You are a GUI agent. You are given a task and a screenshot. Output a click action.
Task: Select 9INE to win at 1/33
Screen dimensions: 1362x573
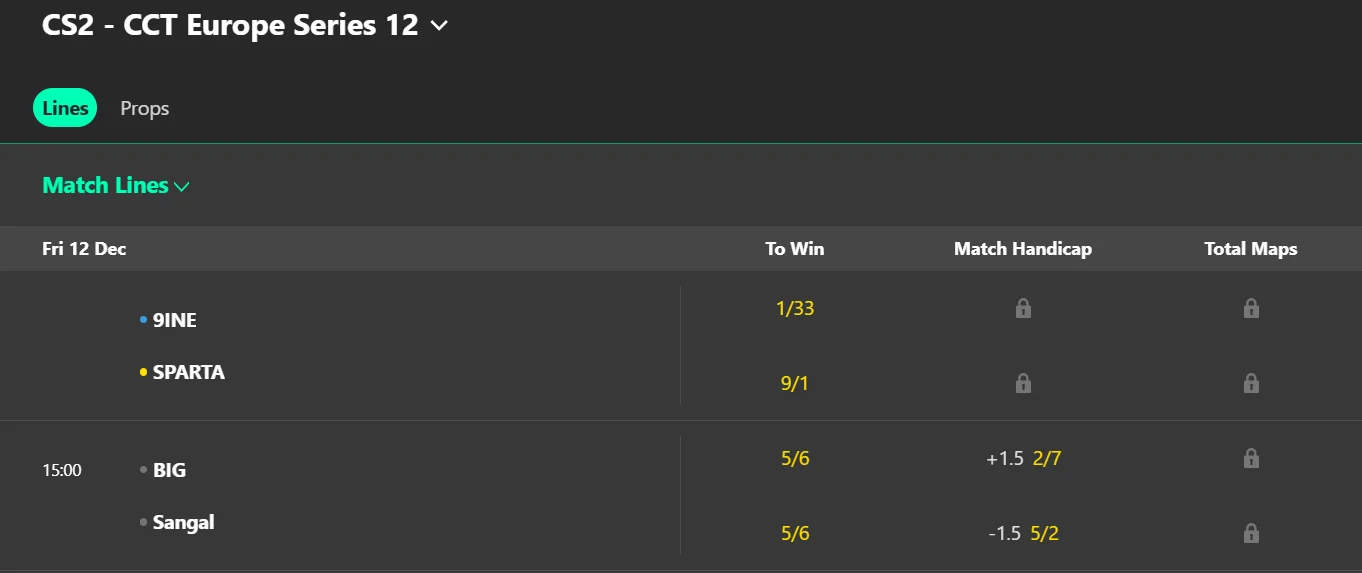[x=795, y=308]
